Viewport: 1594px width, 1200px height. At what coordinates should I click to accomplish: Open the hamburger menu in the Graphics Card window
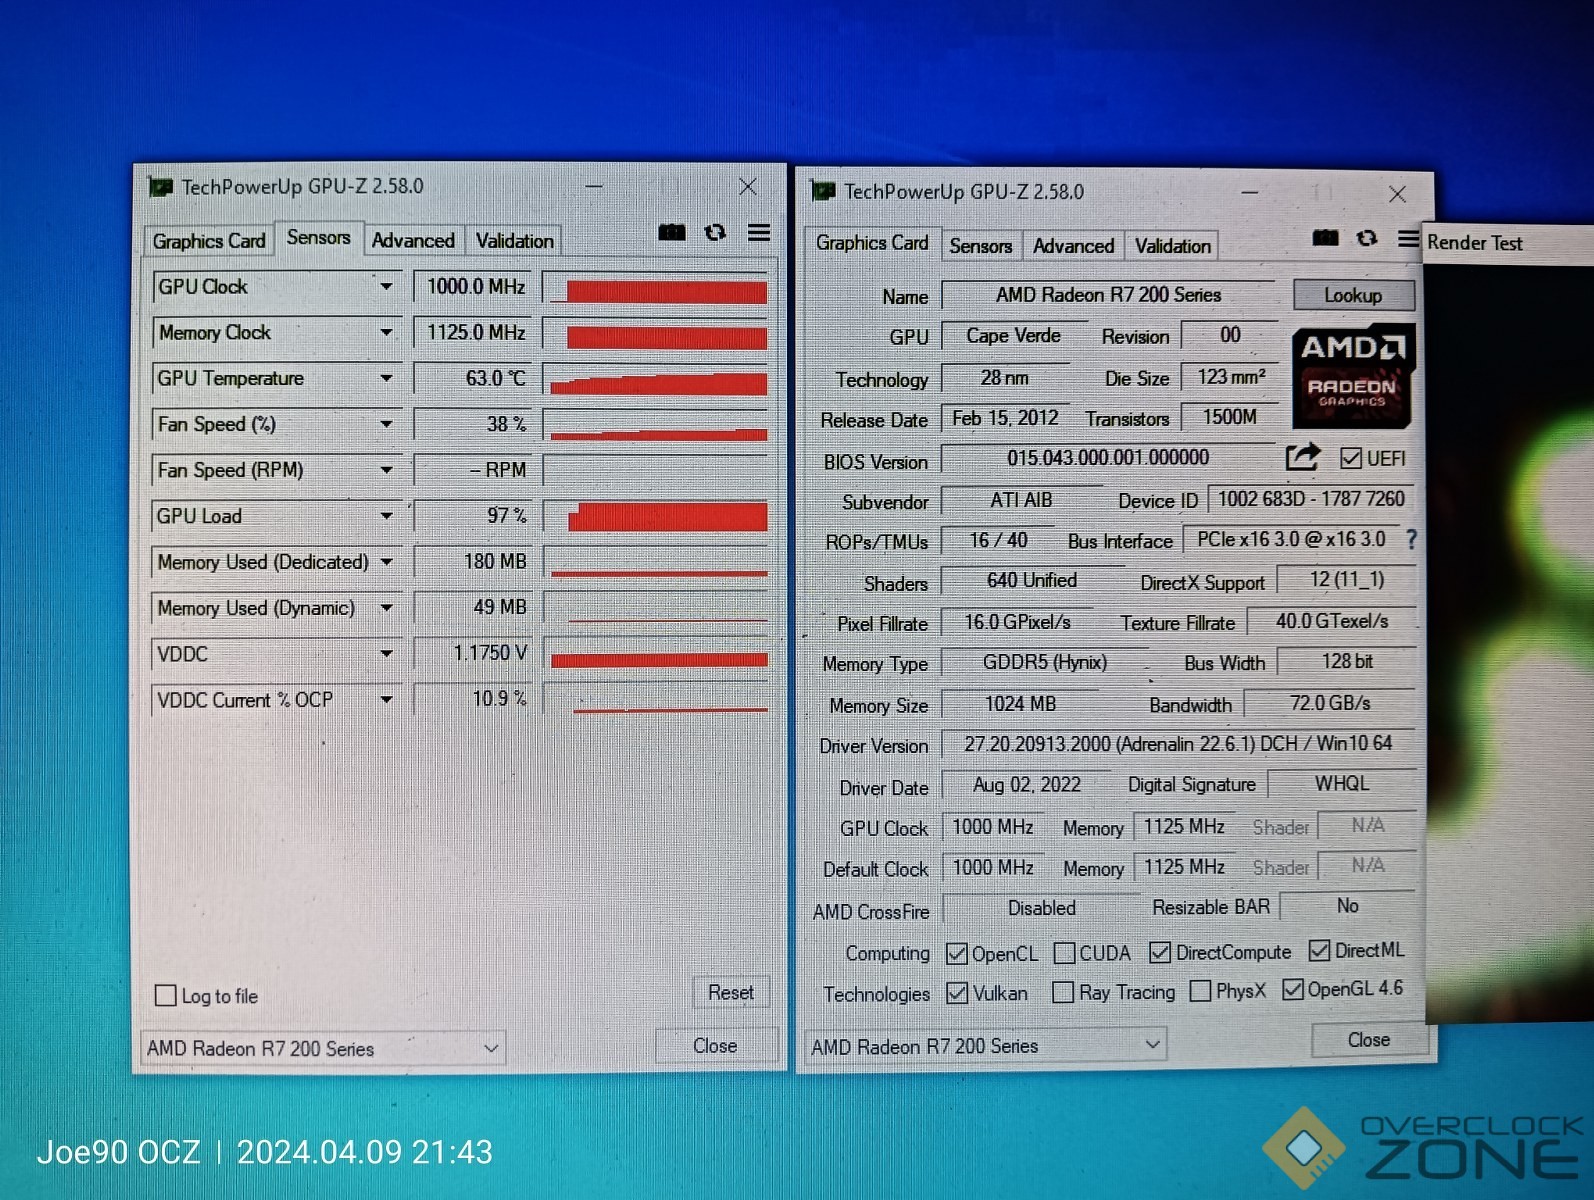click(x=1408, y=238)
